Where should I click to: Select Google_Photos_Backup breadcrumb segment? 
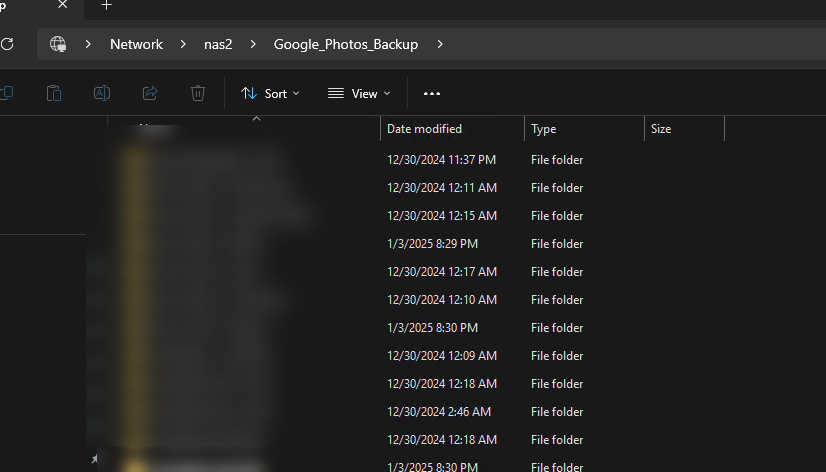(345, 44)
